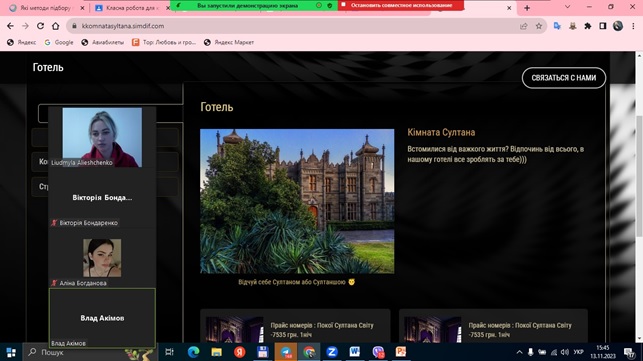Open the Яндекс bookmark

[x=22, y=42]
